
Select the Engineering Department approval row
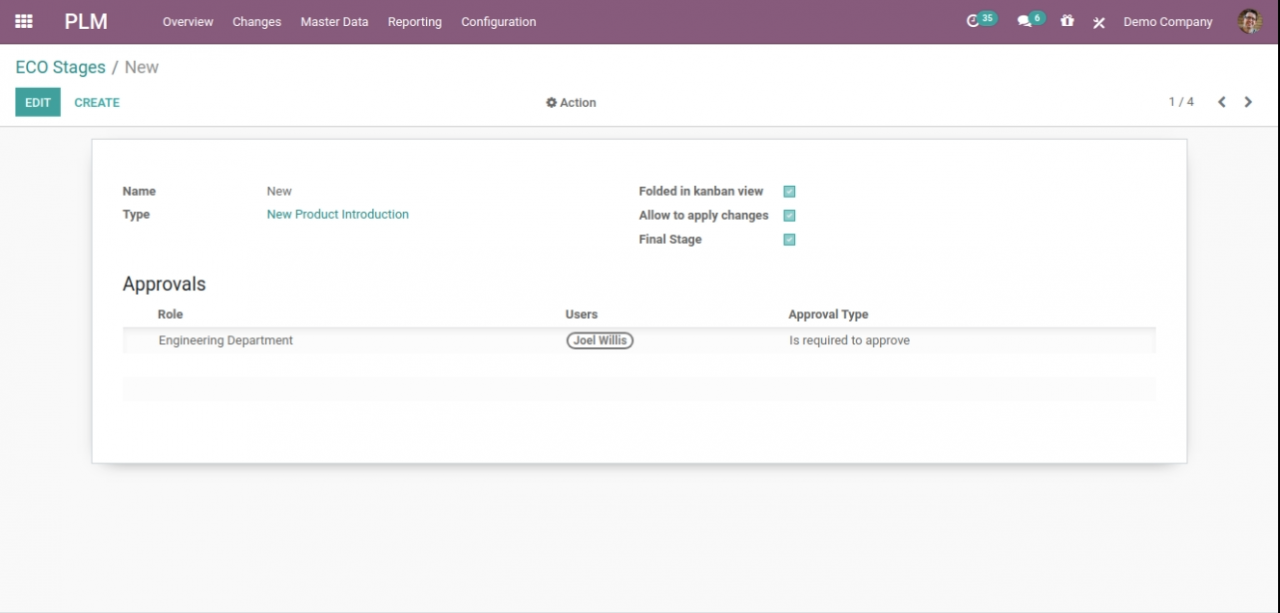226,340
